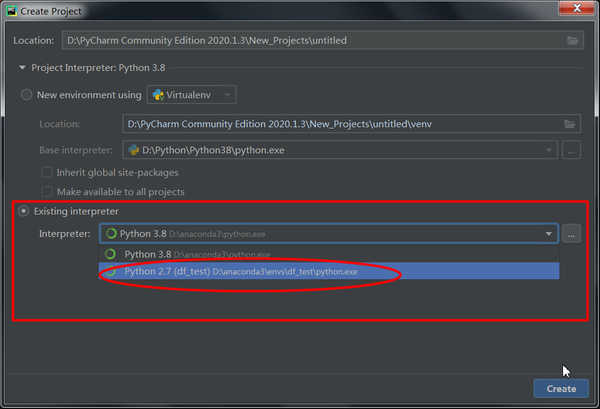Toggle the Interpreter combo box arrow
This screenshot has width=600, height=409.
(x=548, y=233)
